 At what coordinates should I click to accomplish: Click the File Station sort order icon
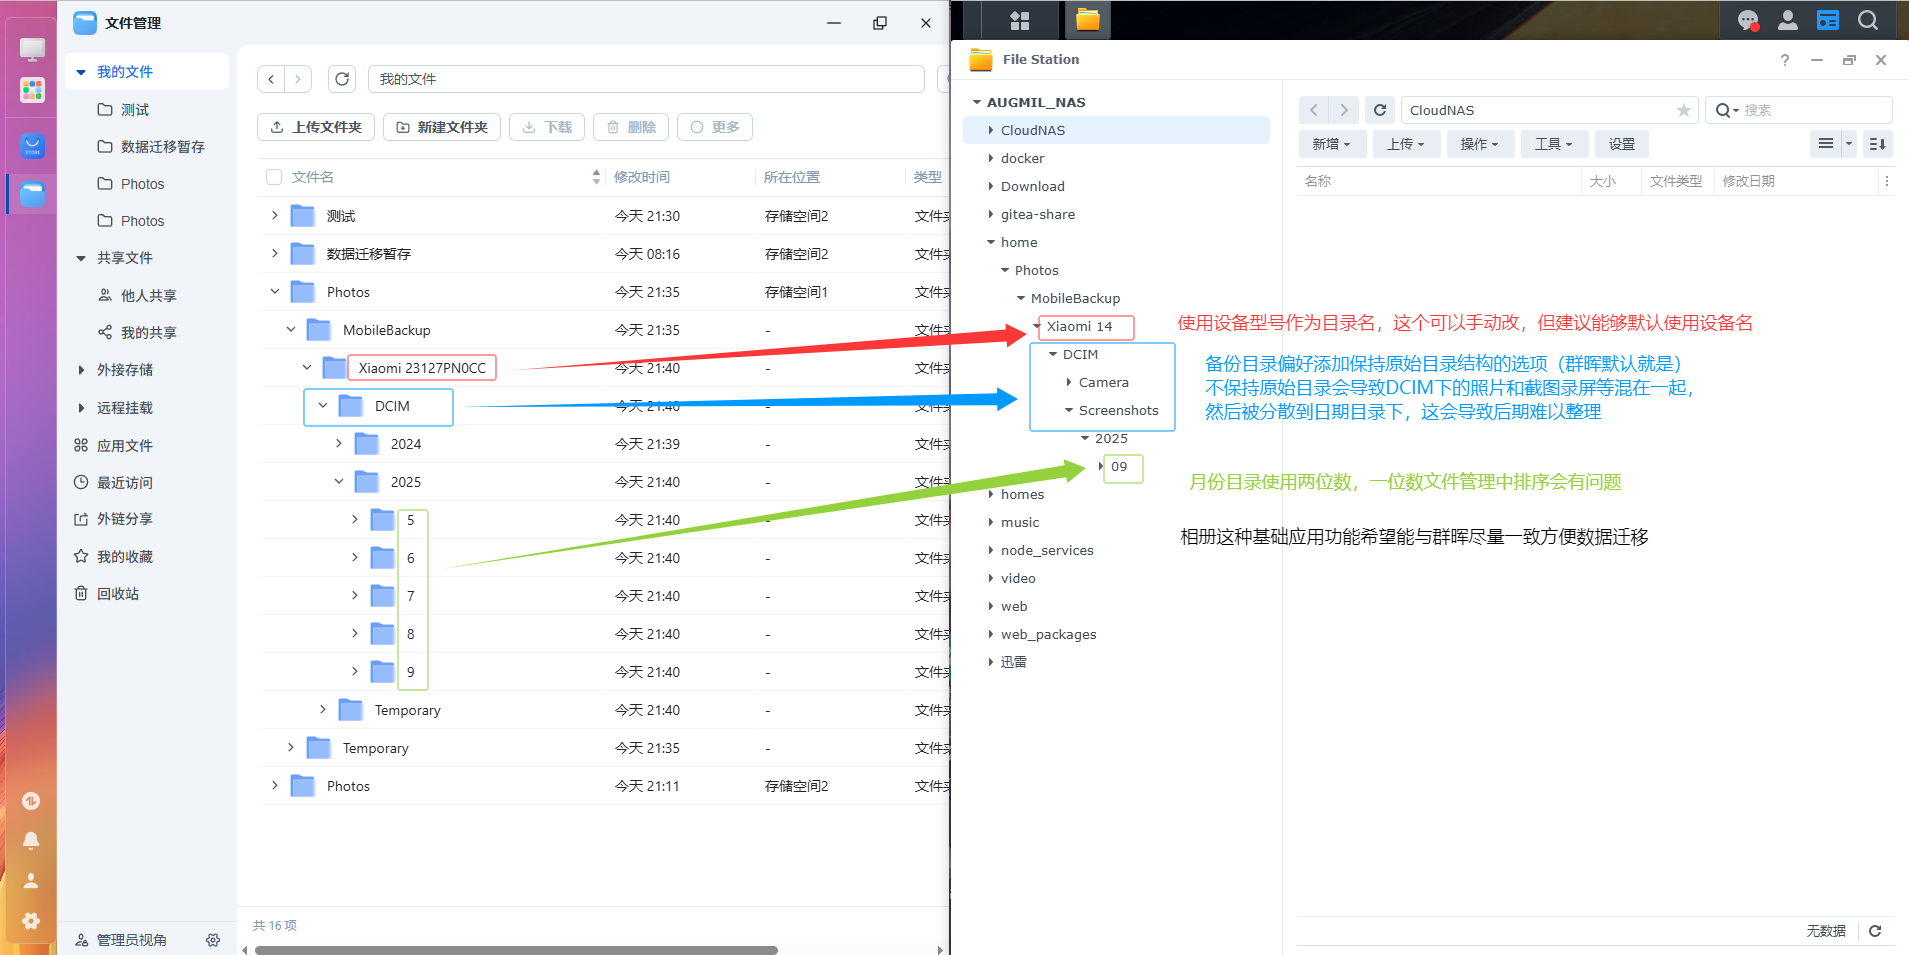pos(1877,144)
